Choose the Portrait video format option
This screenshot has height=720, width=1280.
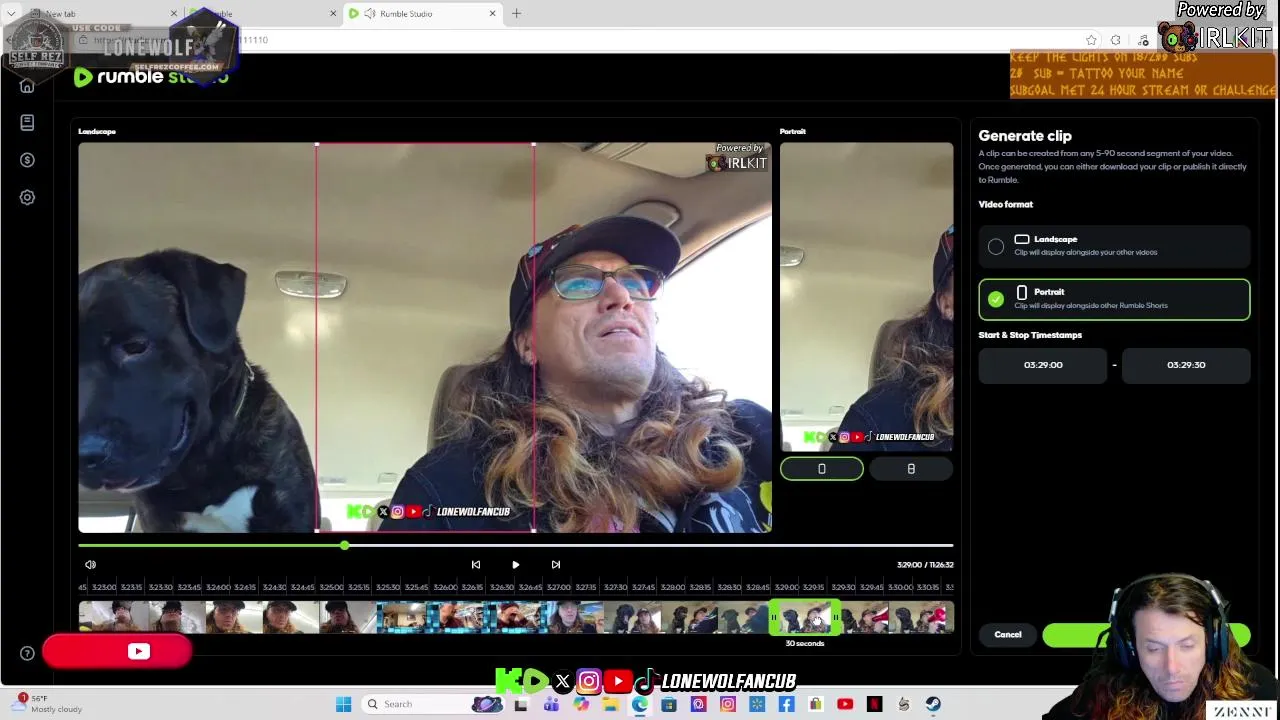(1114, 299)
